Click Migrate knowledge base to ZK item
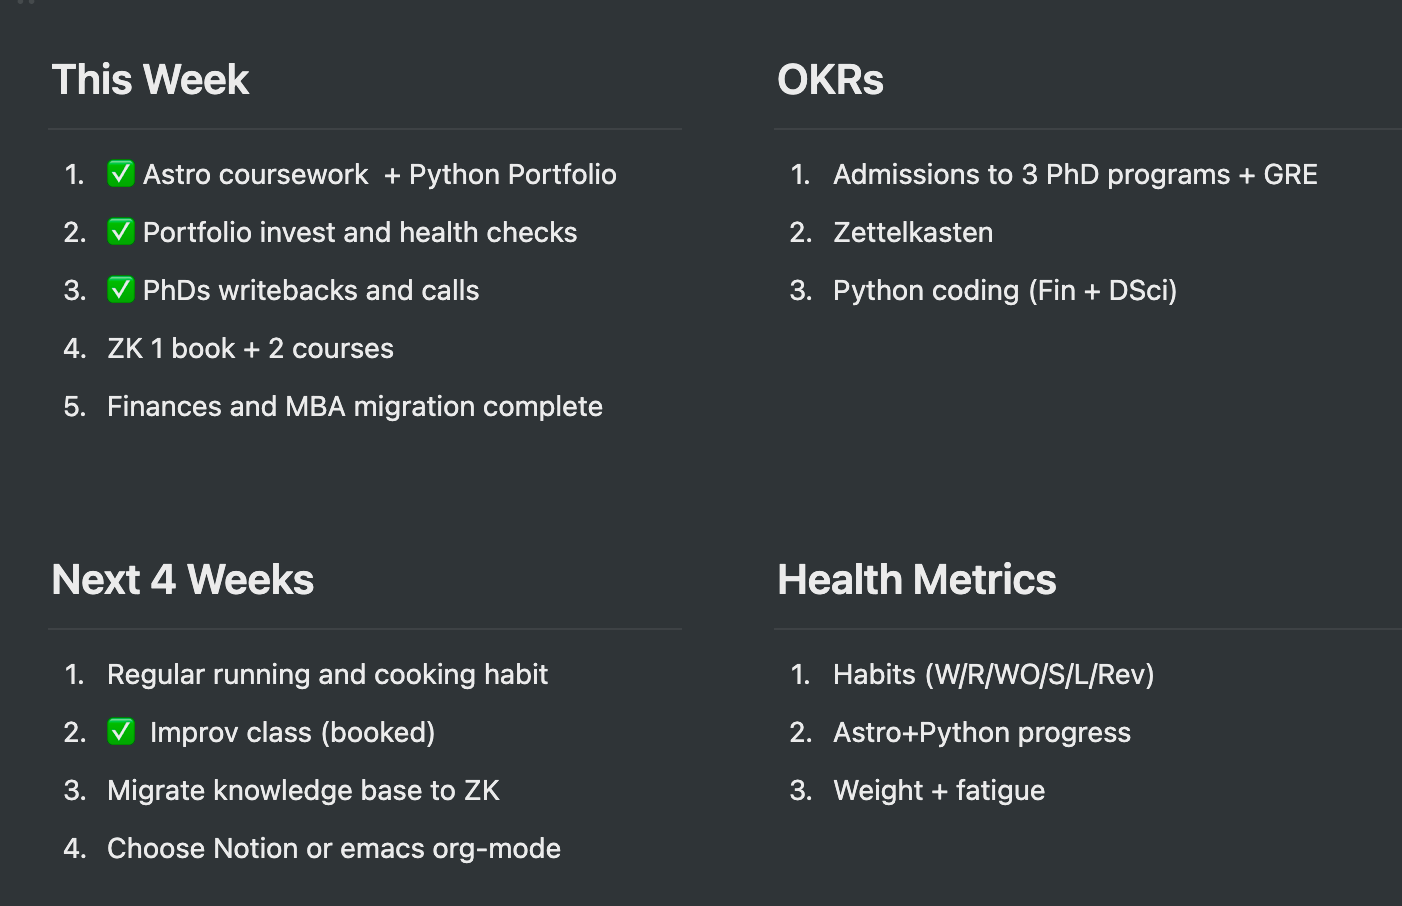 click(x=303, y=790)
